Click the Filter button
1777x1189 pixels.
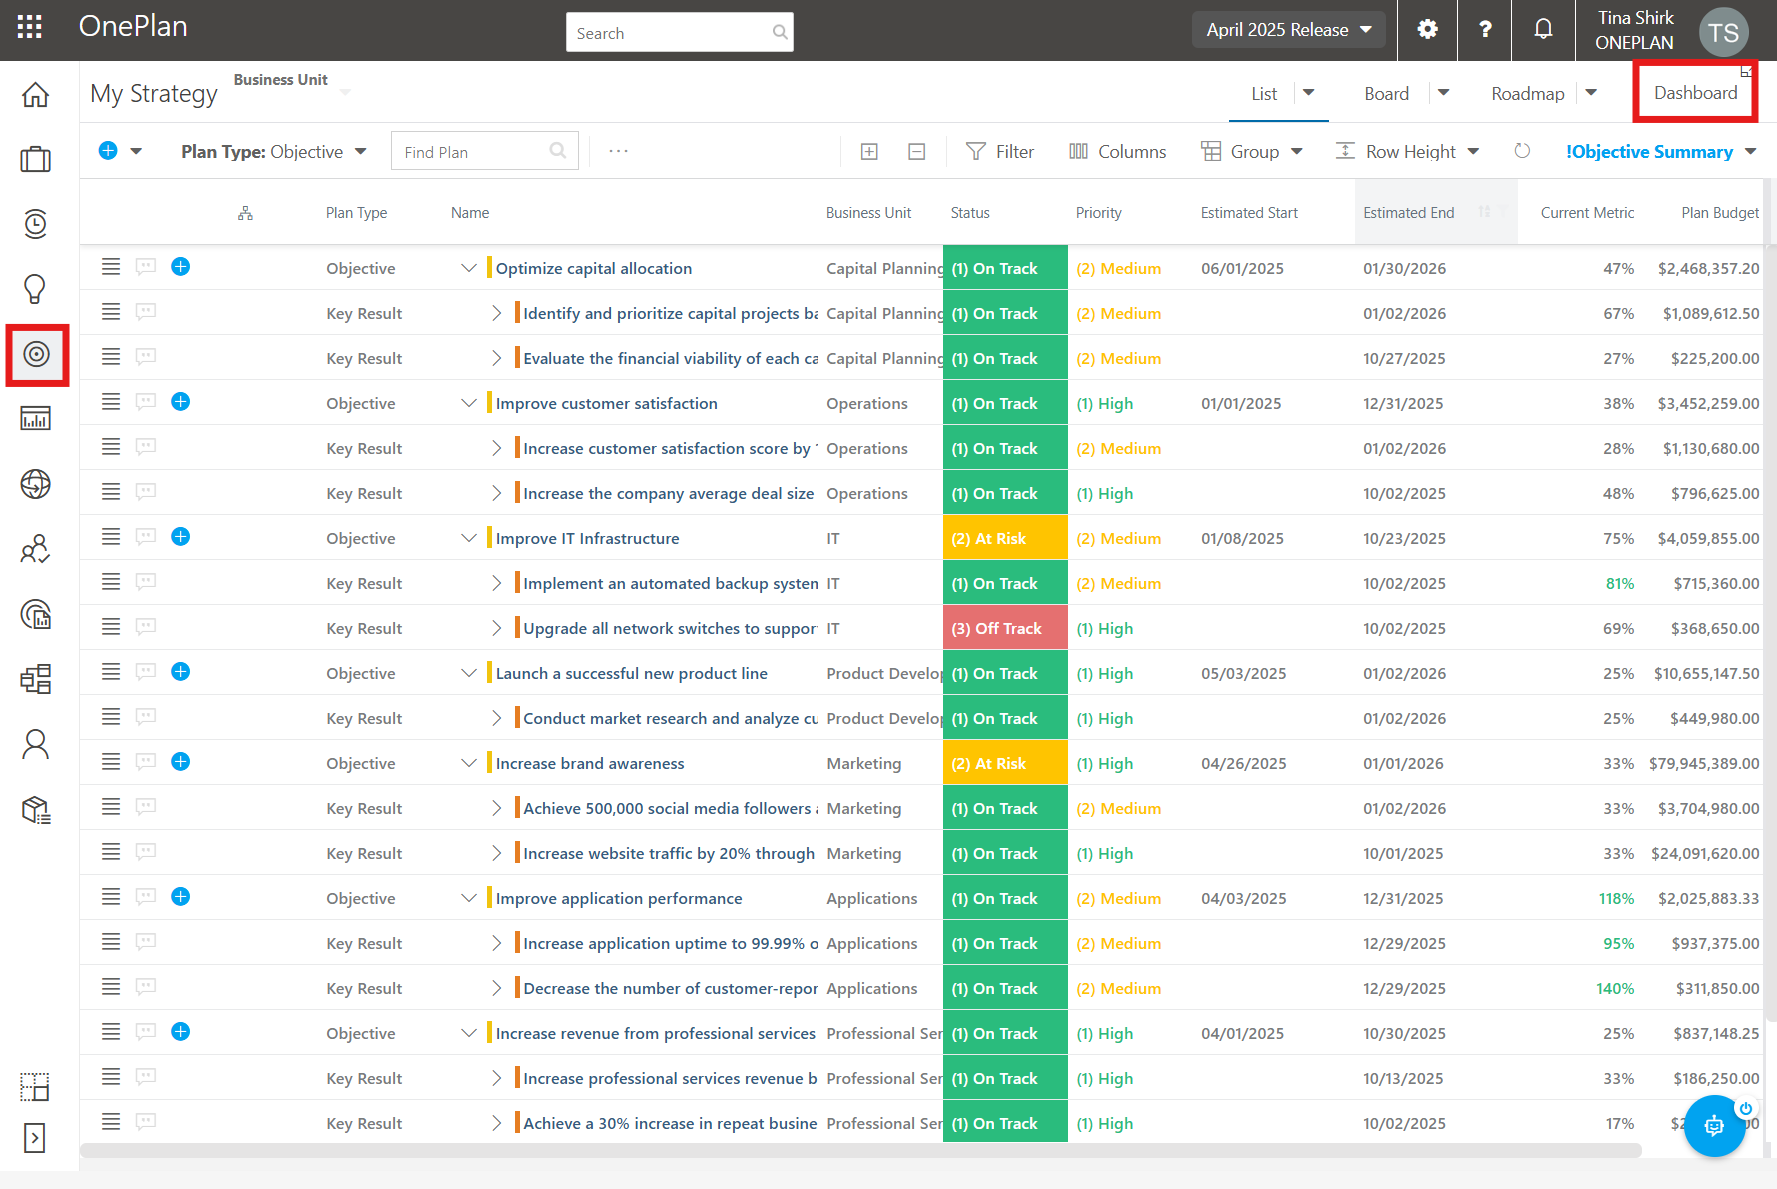point(1000,152)
